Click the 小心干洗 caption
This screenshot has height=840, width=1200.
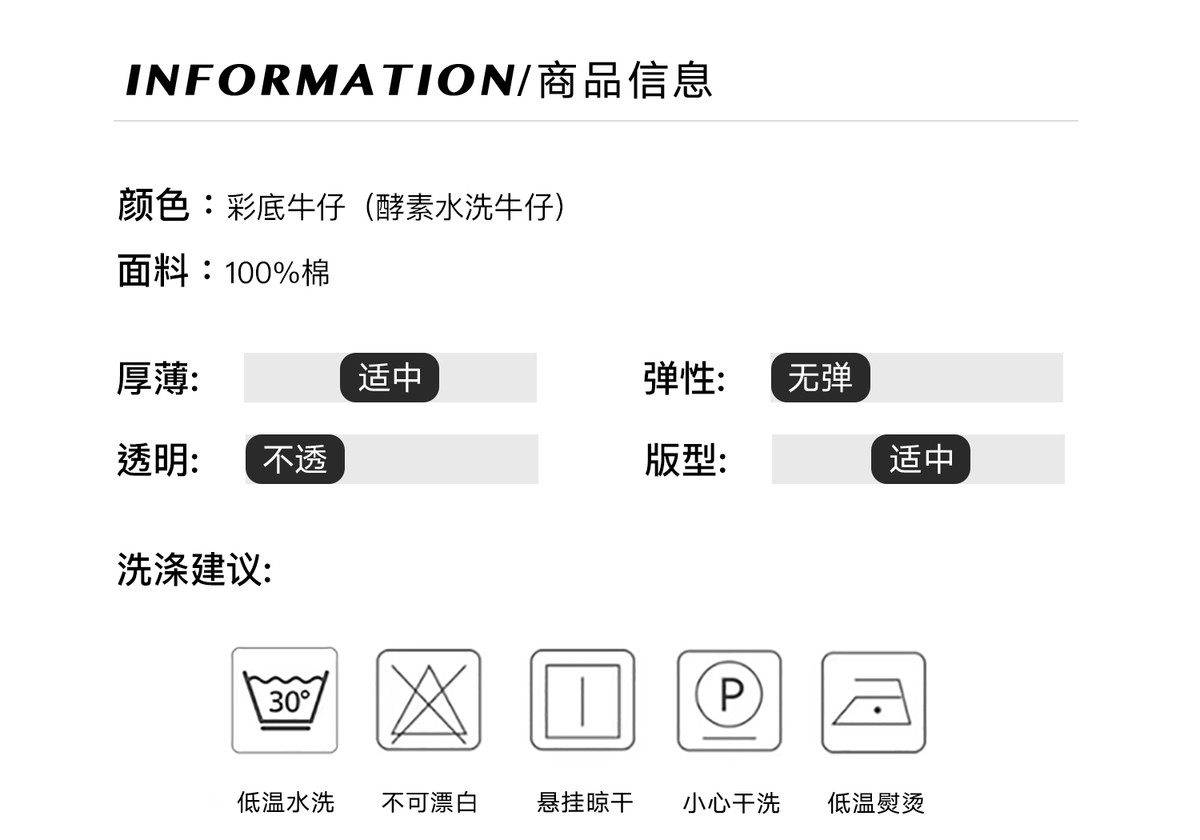731,802
